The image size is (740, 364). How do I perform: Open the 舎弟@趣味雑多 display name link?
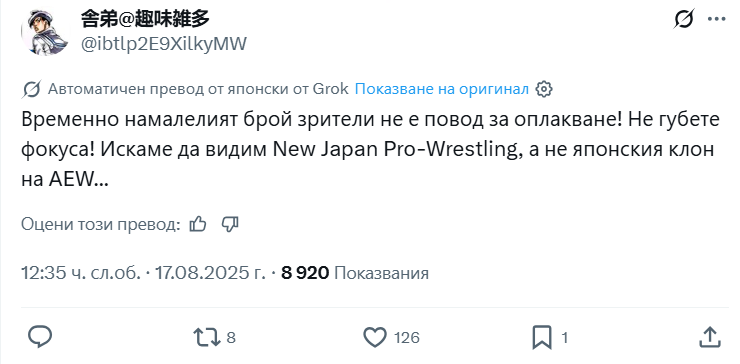[145, 20]
